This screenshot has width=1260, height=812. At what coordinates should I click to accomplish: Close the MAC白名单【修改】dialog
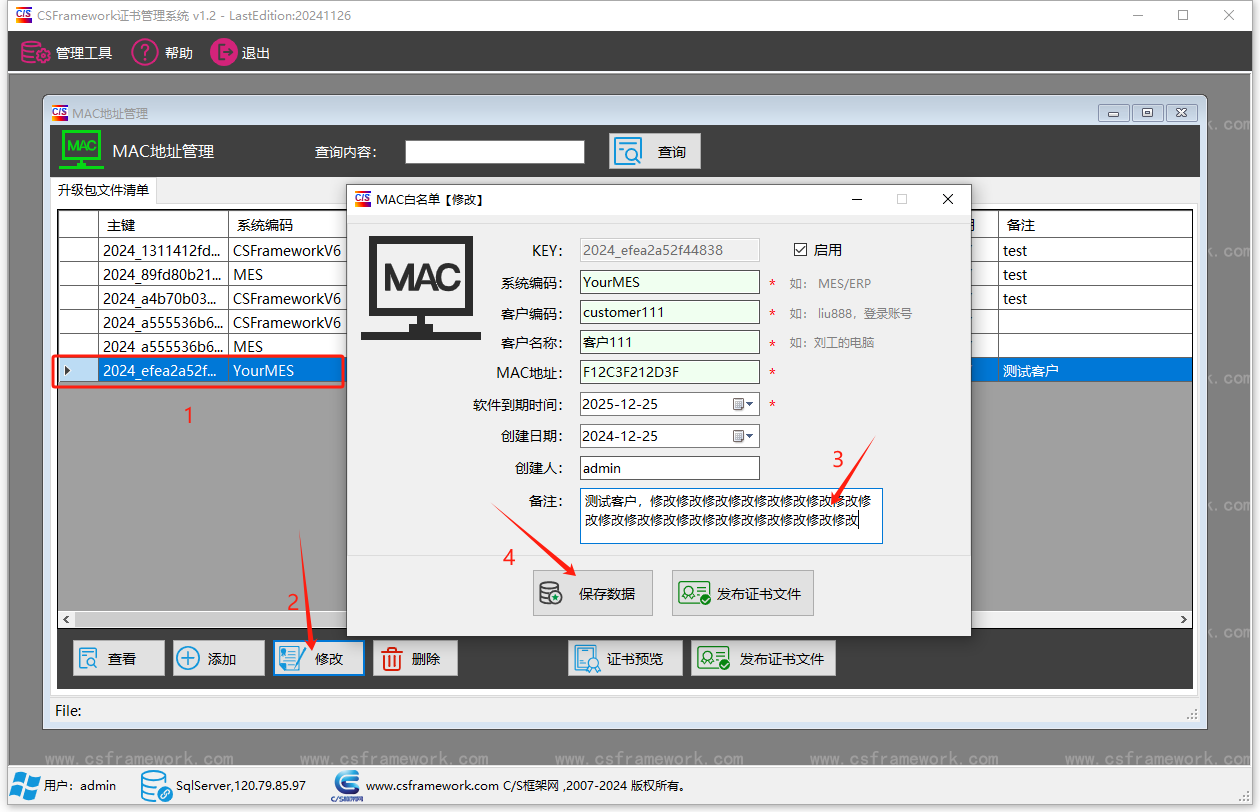948,199
